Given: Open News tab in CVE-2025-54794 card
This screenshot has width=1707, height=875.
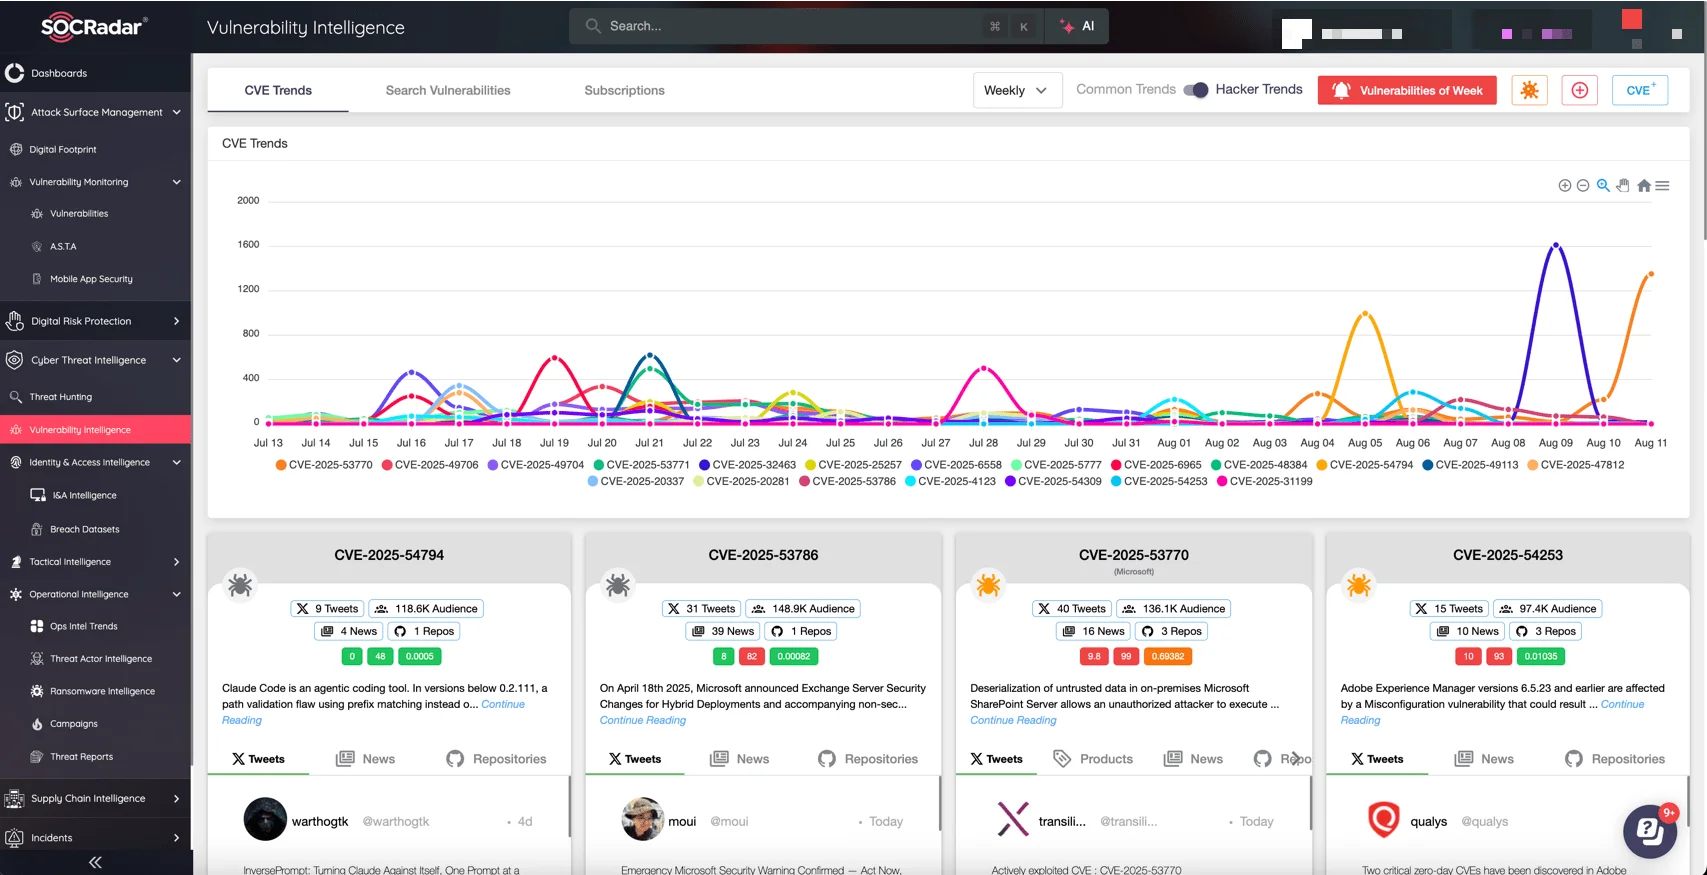Looking at the screenshot, I should pyautogui.click(x=366, y=759).
